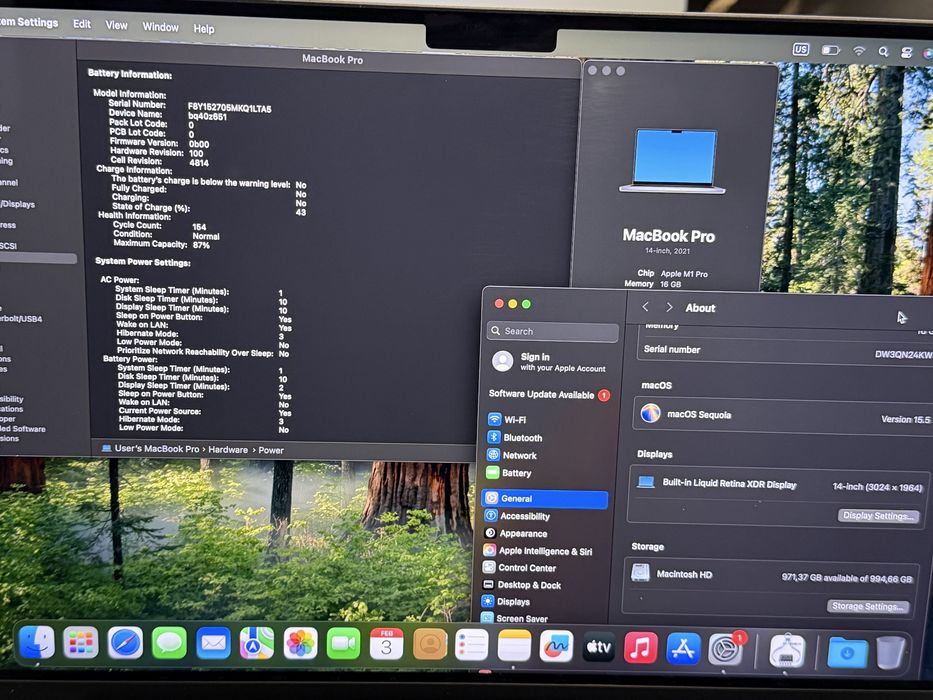Open Contacts app in the Dock

point(430,644)
